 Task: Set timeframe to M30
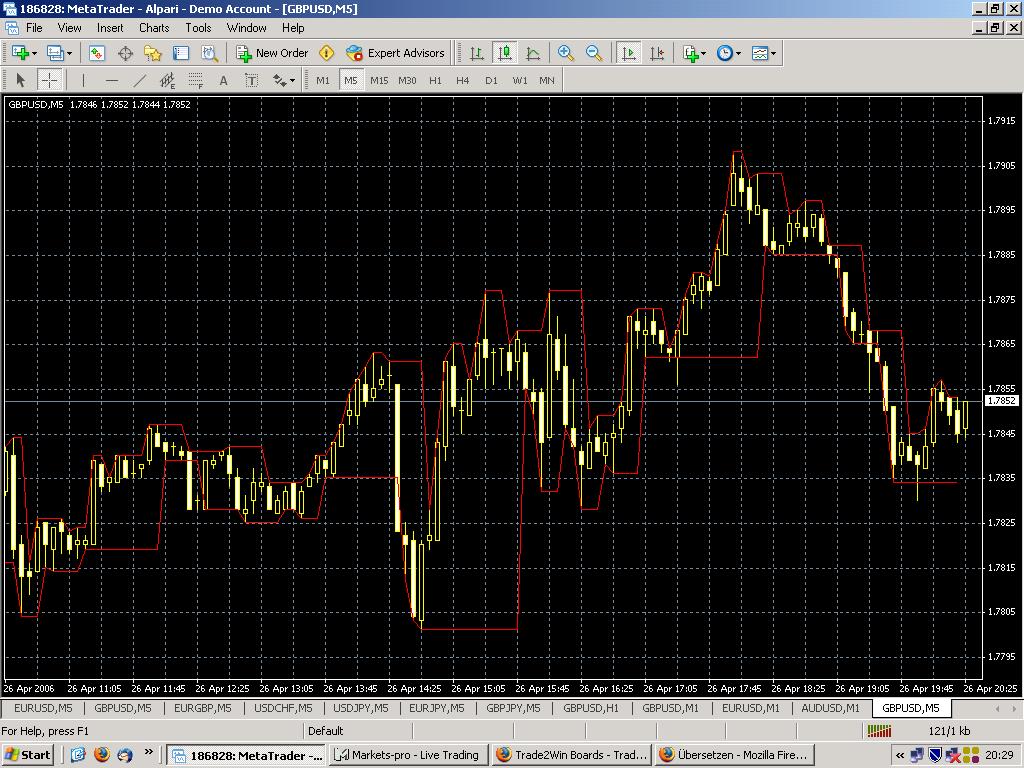407,80
